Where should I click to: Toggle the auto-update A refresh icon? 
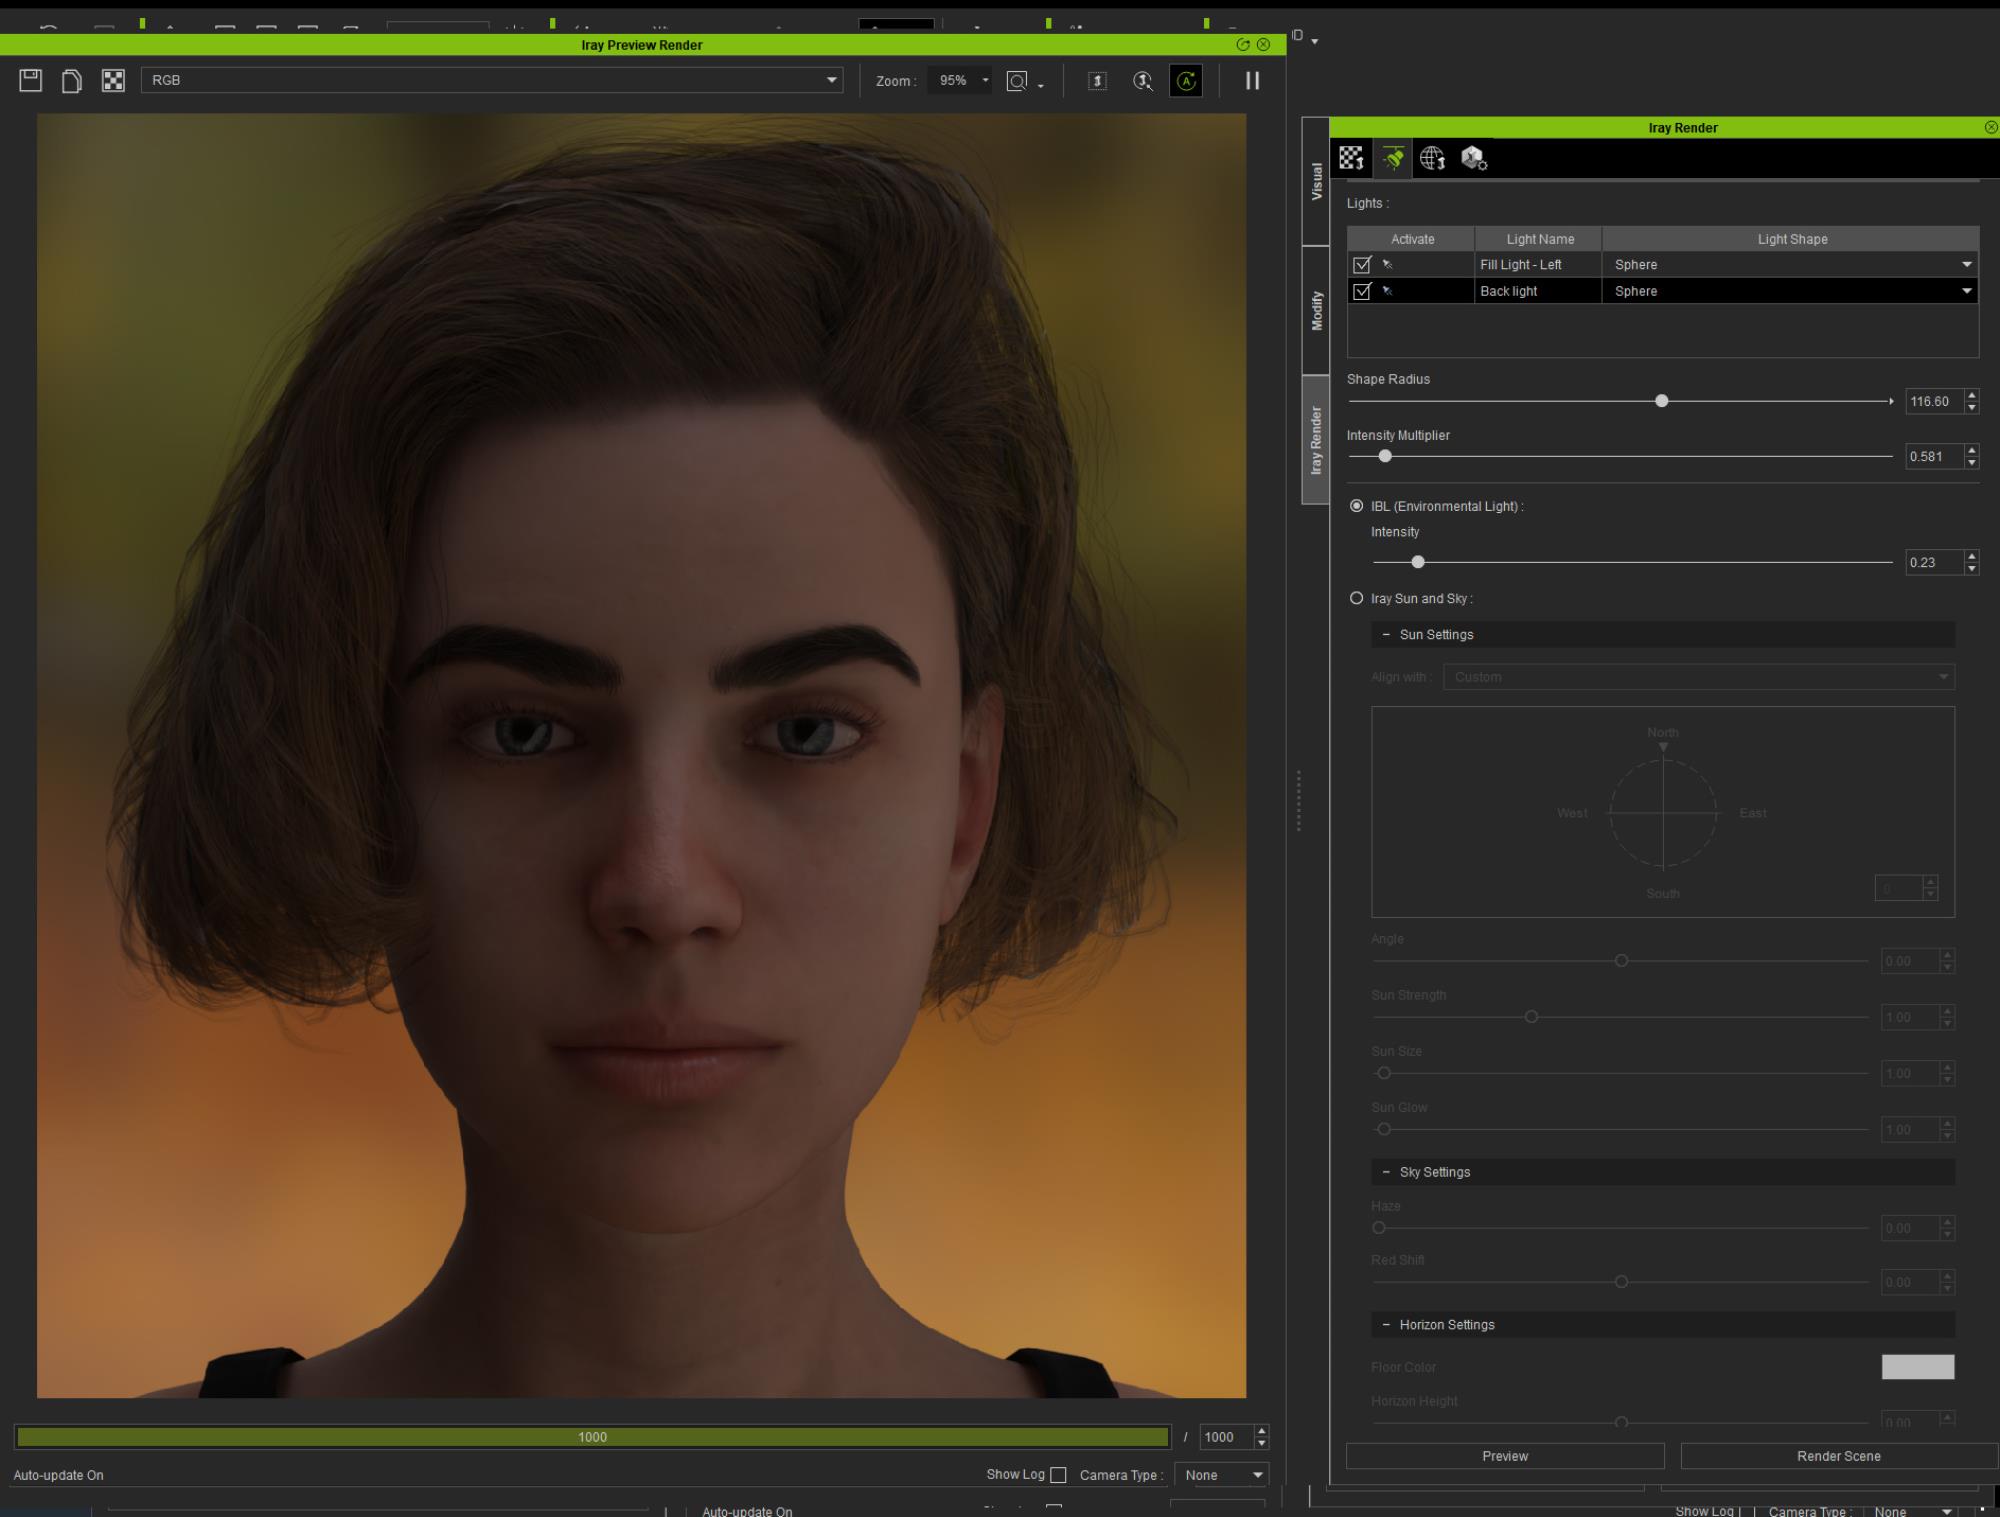[x=1186, y=81]
